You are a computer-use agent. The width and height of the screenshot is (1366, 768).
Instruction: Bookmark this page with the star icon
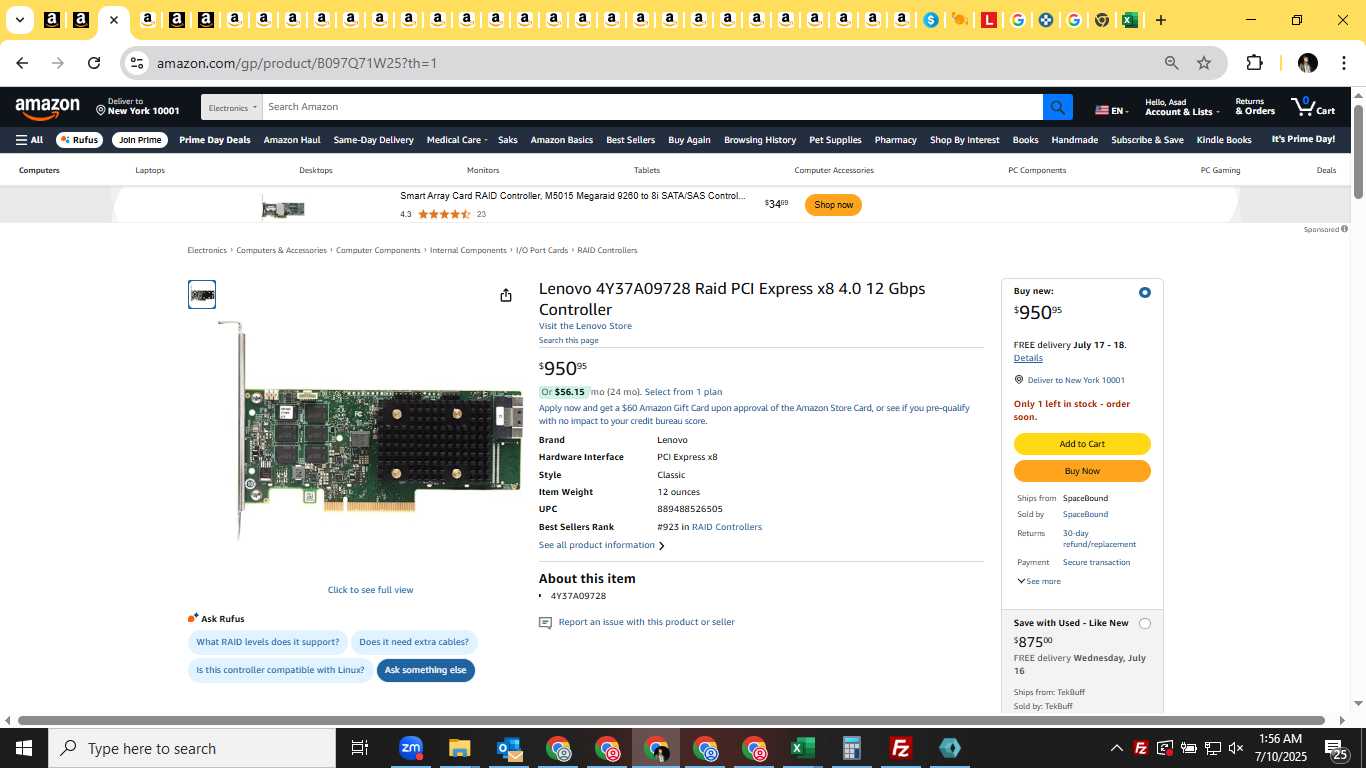1204,63
